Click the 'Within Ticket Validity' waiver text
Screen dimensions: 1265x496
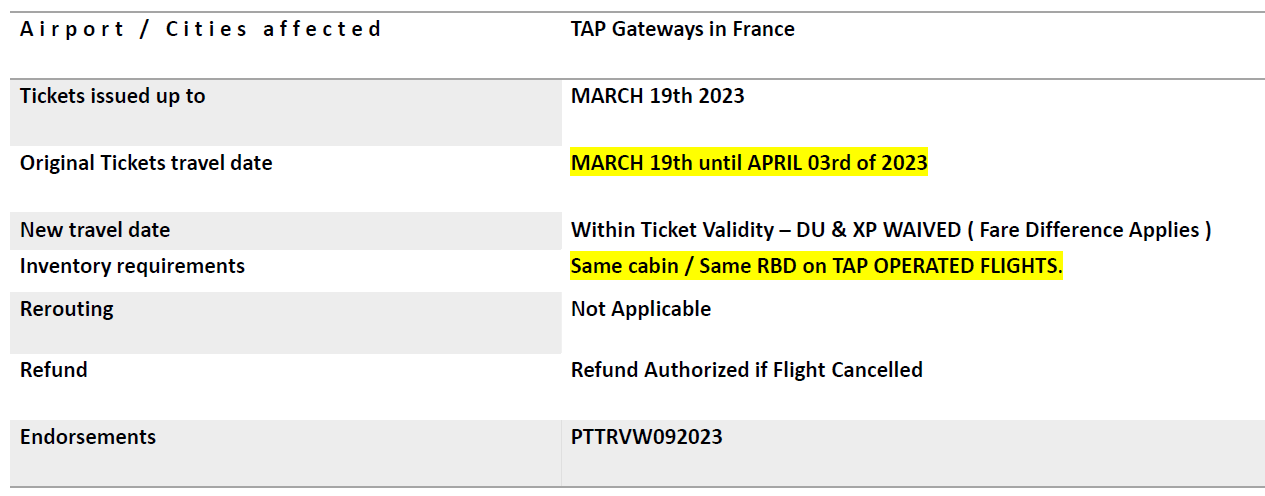pyautogui.click(x=671, y=230)
